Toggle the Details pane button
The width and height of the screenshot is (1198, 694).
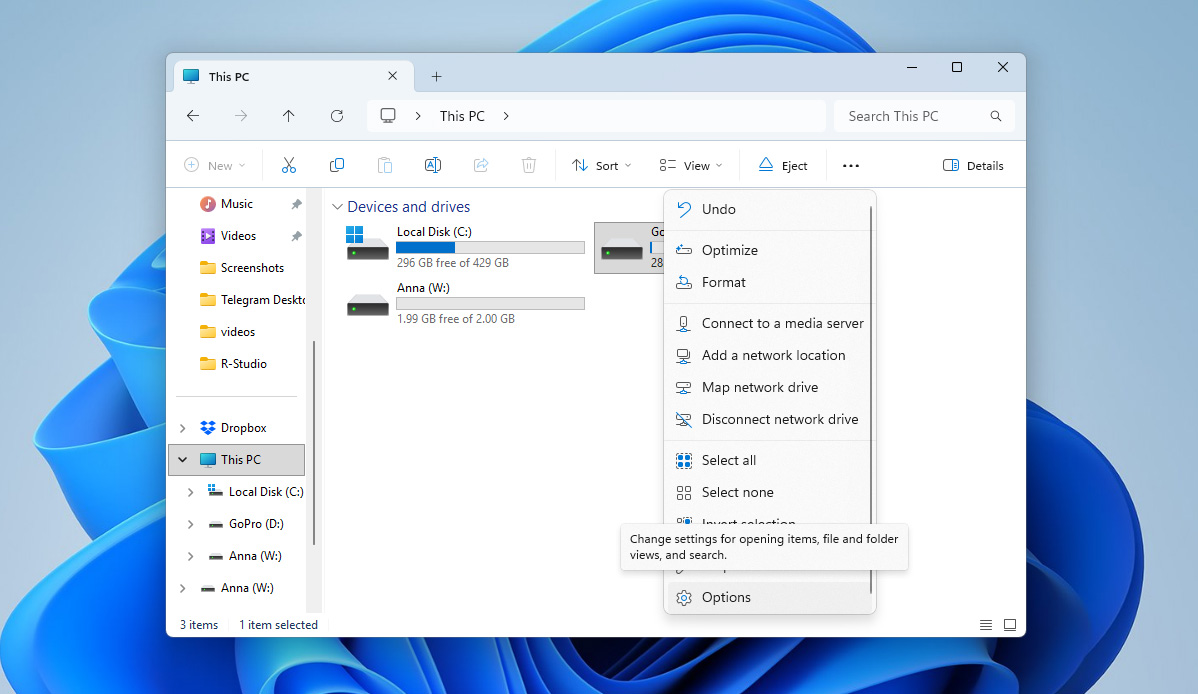pyautogui.click(x=972, y=165)
